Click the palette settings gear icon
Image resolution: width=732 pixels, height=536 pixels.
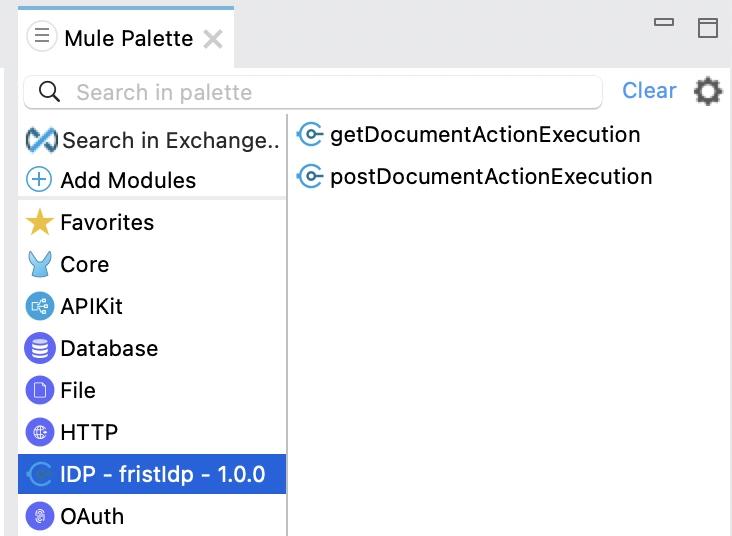pos(708,92)
